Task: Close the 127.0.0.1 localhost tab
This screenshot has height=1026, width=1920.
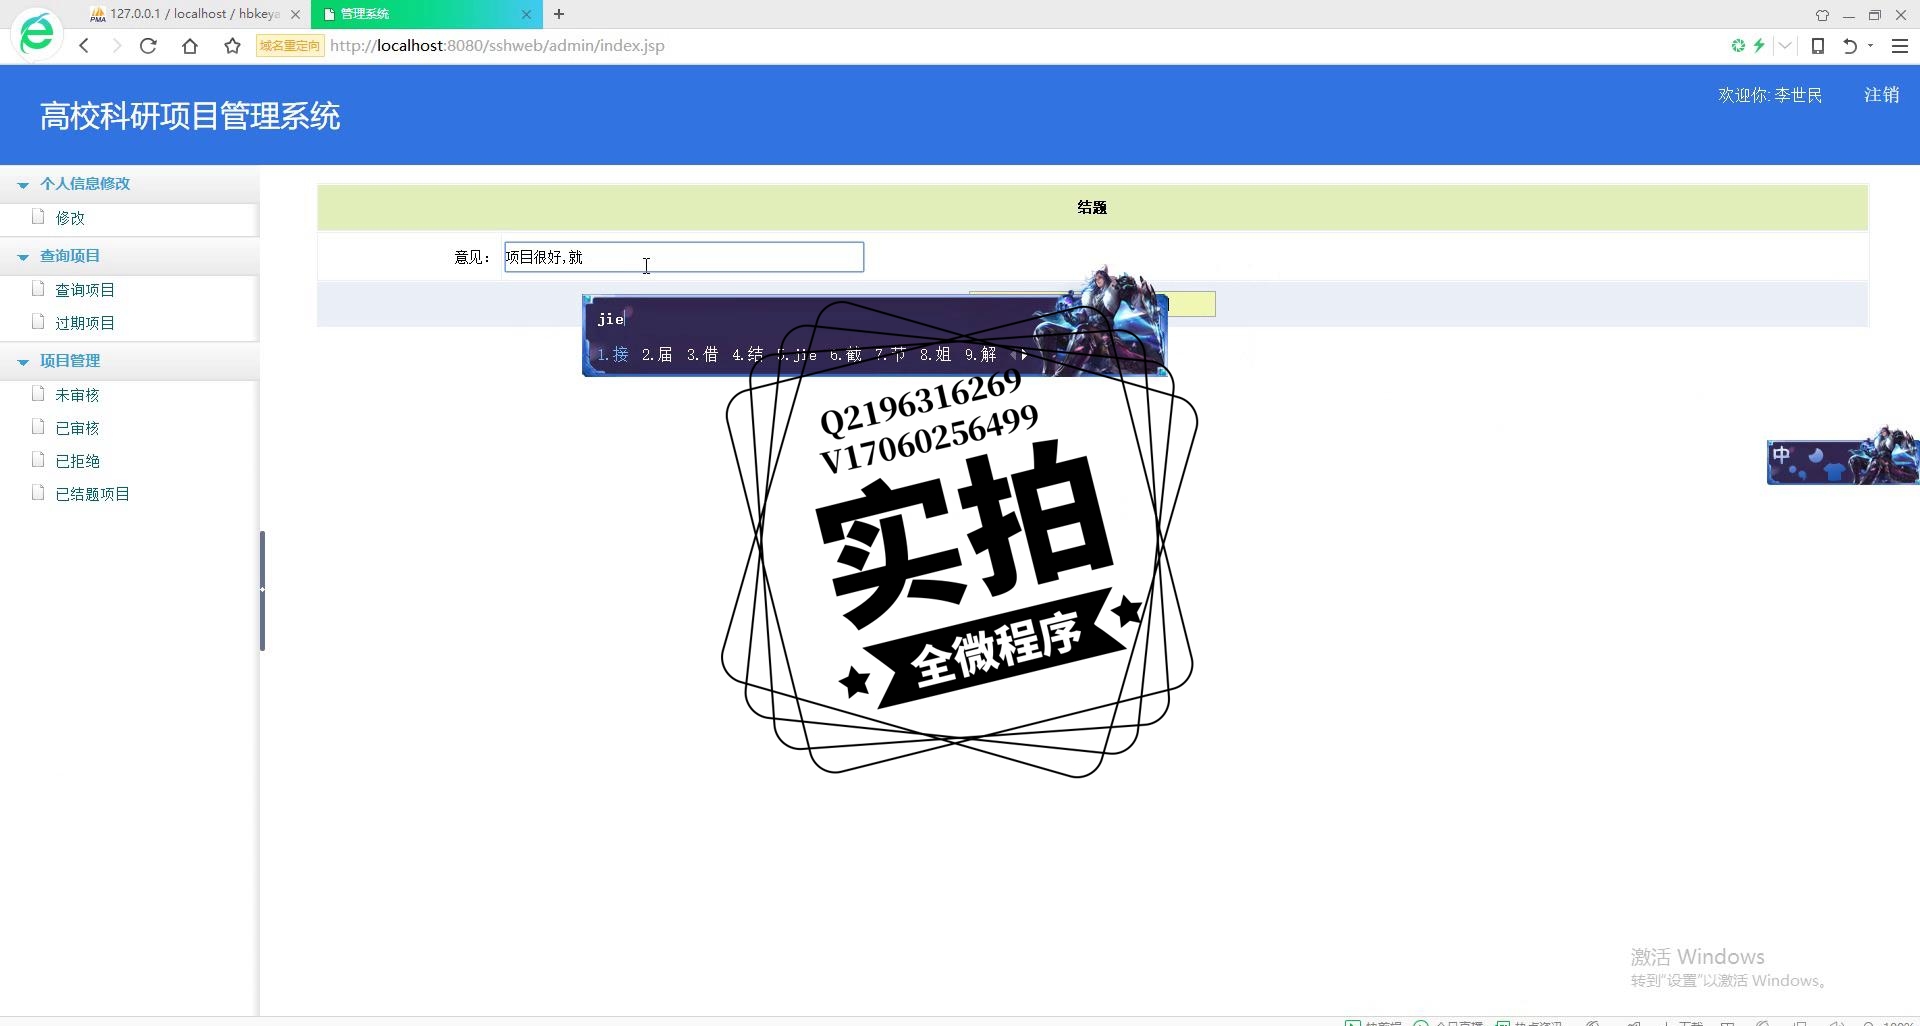Action: coord(295,15)
